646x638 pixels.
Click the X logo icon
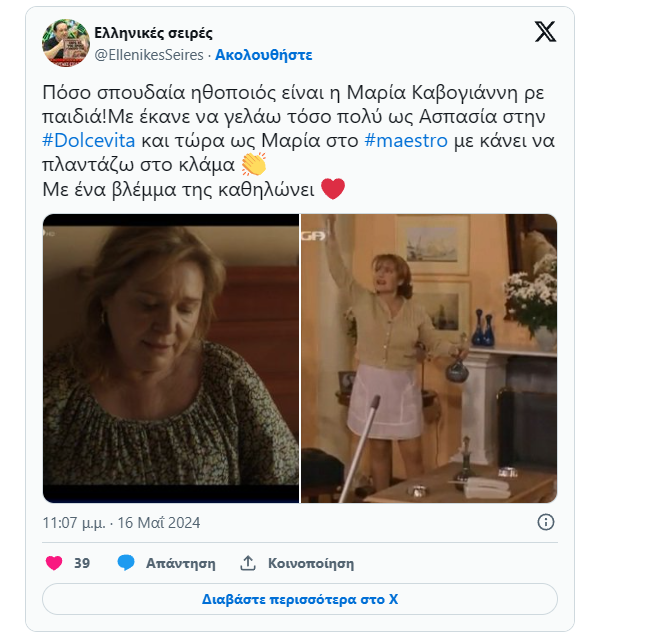pos(545,32)
